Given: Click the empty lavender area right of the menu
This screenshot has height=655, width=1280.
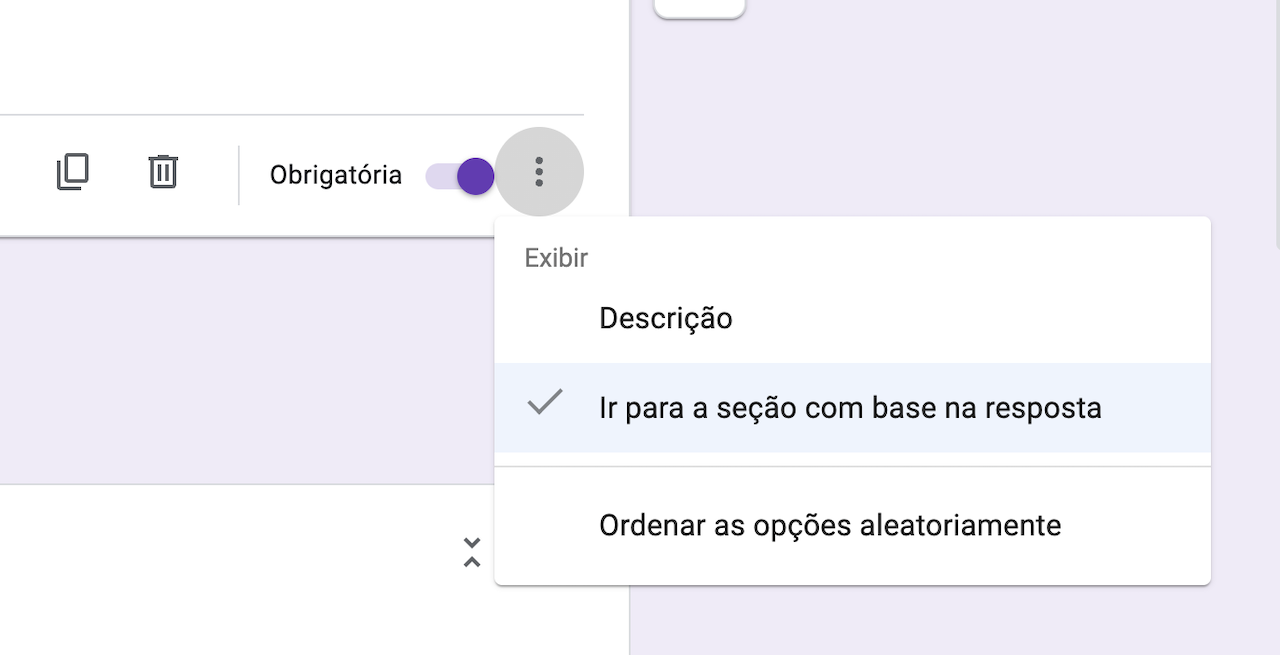Looking at the screenshot, I should tap(1245, 400).
